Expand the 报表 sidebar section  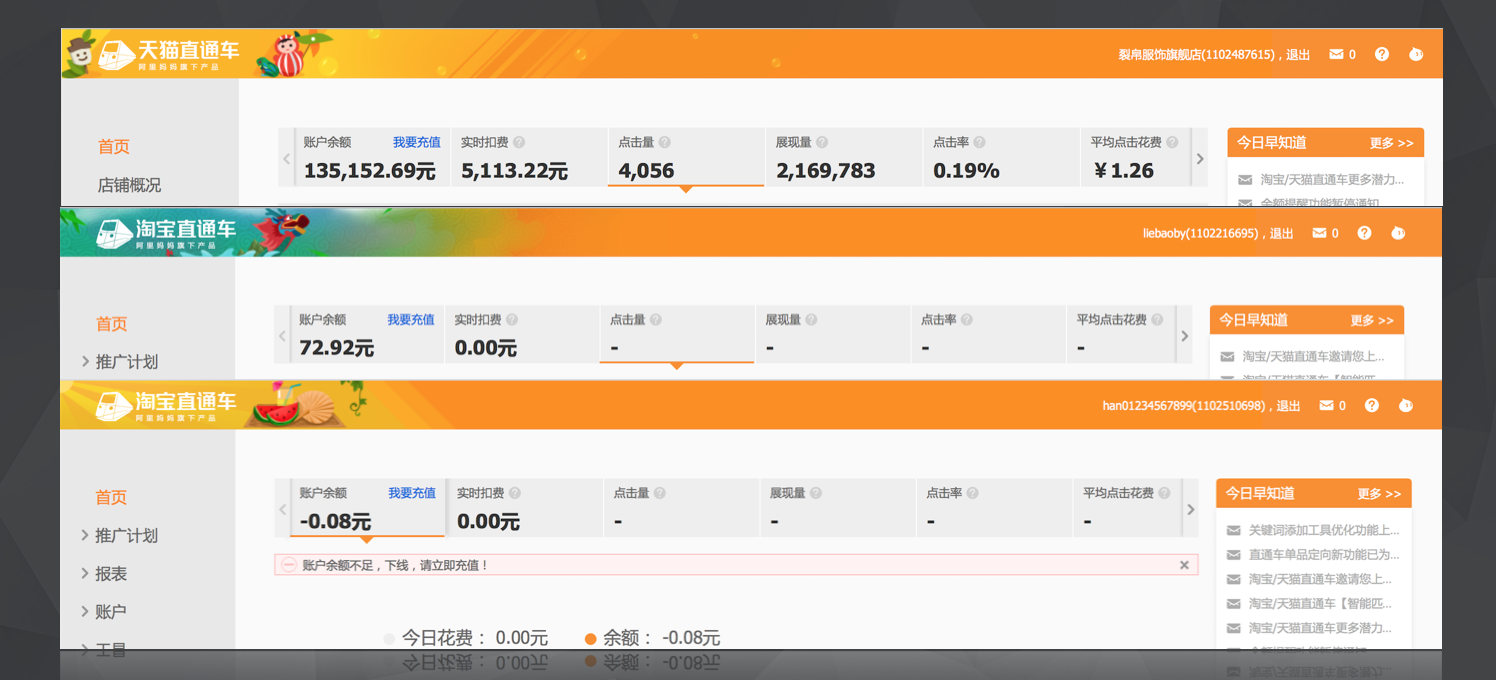pyautogui.click(x=110, y=574)
